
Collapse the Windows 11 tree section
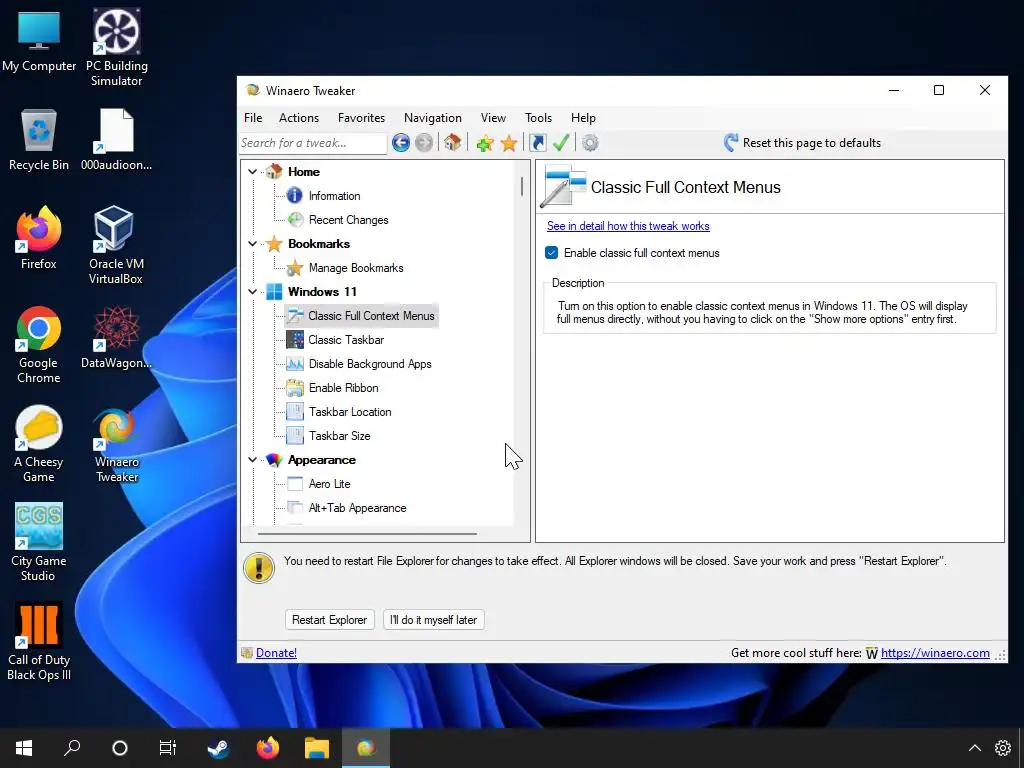[x=253, y=292]
